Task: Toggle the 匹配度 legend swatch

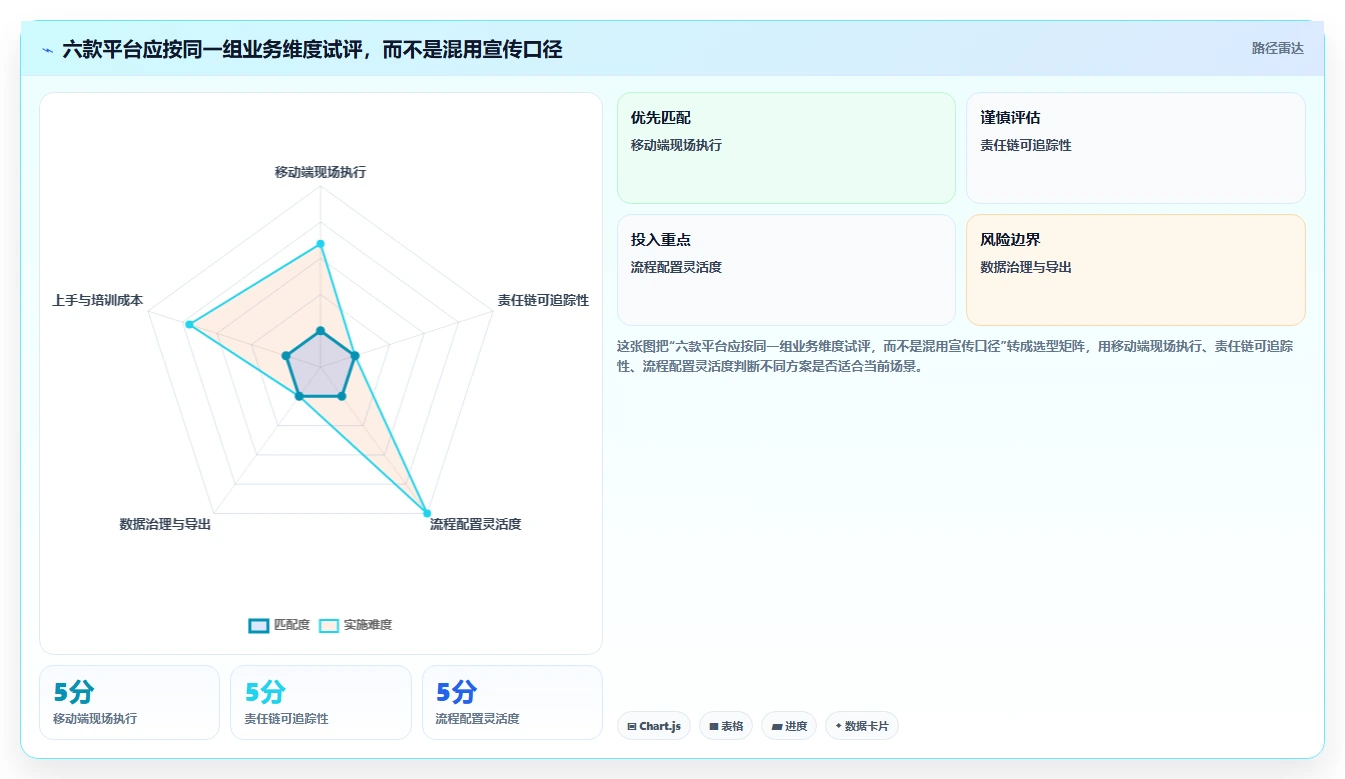Action: (259, 625)
